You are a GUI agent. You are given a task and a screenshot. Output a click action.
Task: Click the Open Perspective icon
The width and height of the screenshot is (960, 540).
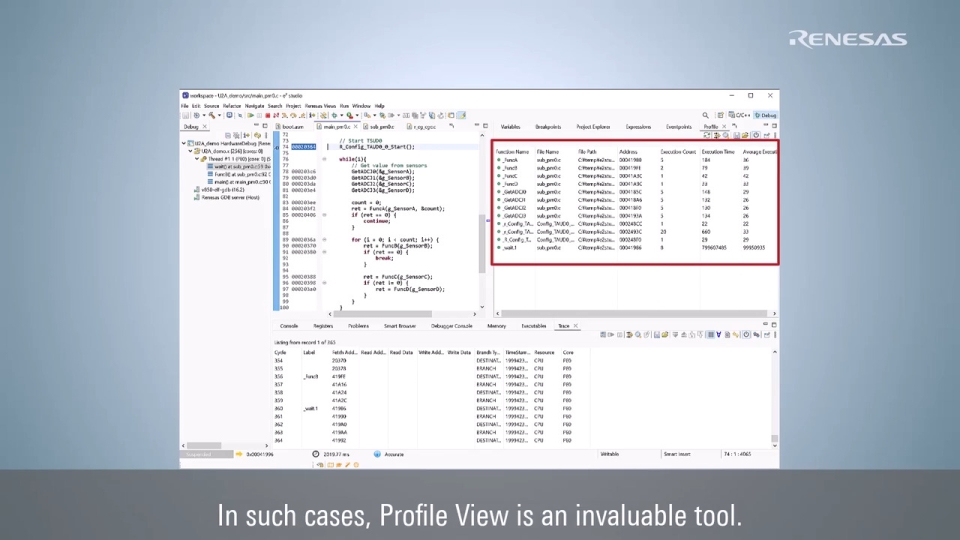click(721, 115)
